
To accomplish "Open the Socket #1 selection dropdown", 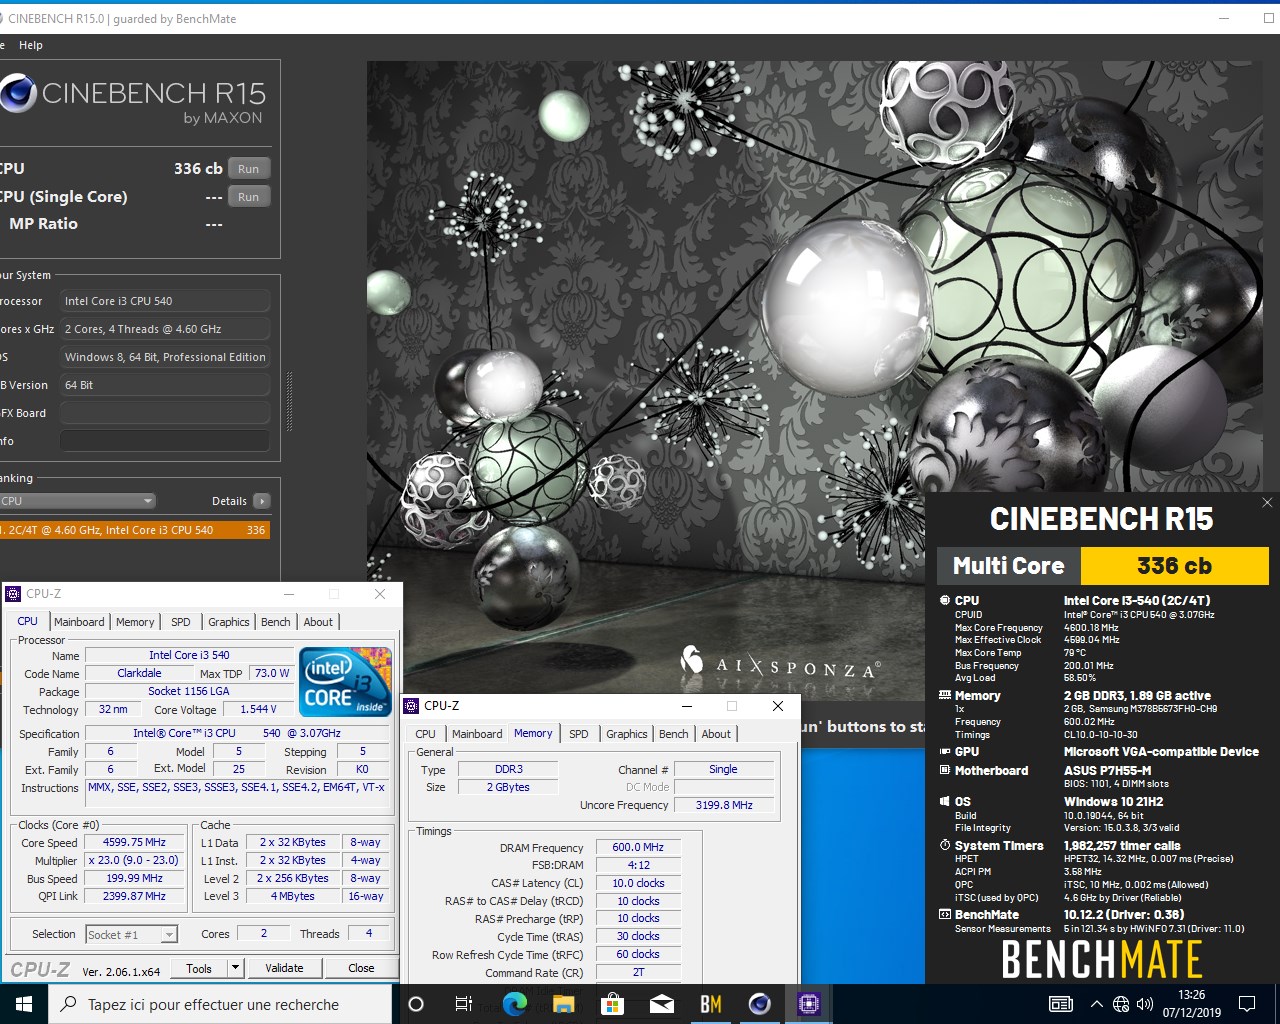I will tap(131, 935).
